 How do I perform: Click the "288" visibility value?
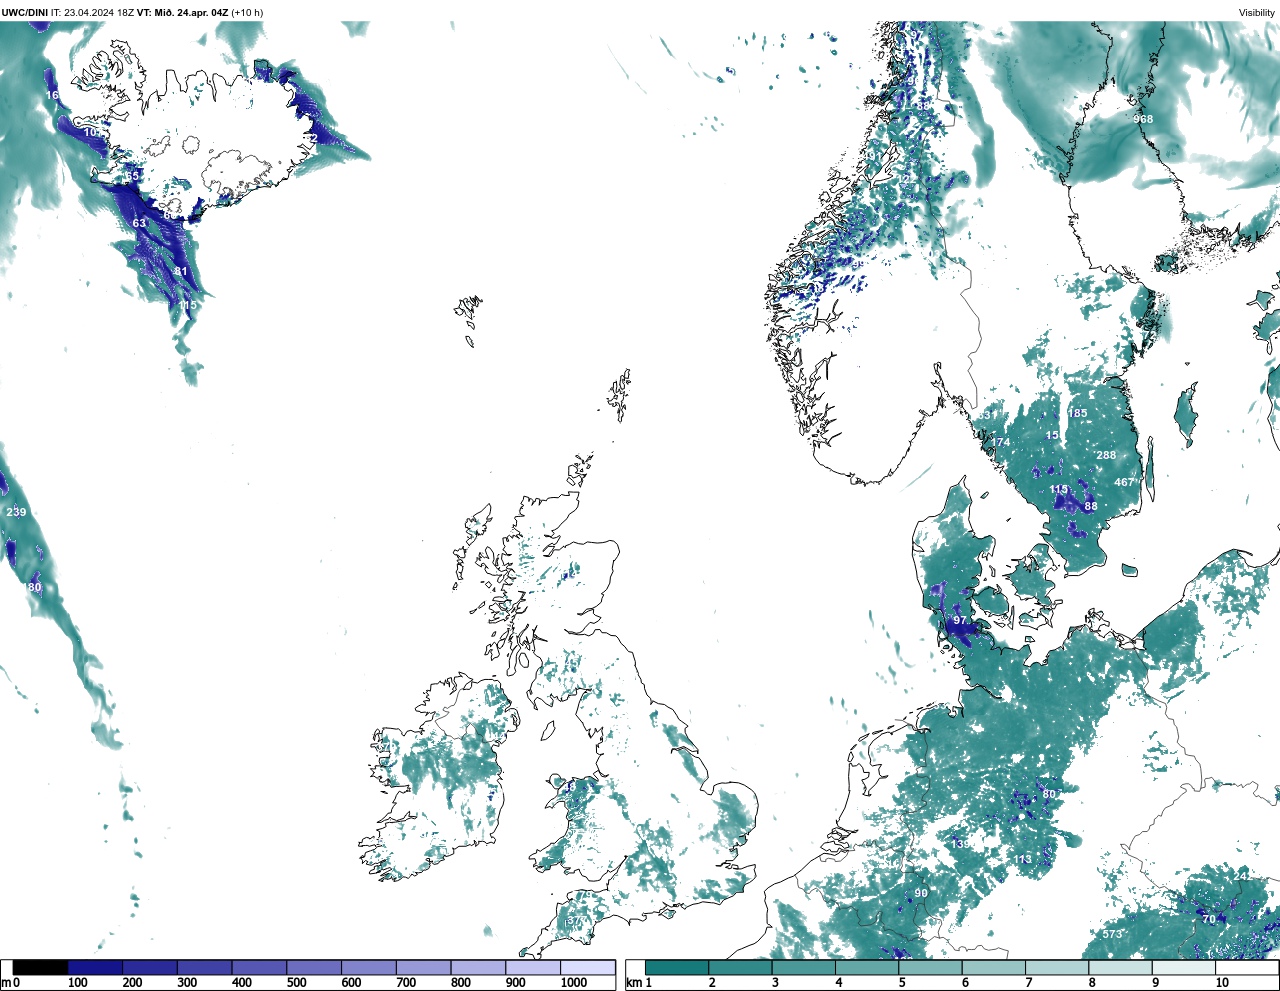tap(1106, 455)
